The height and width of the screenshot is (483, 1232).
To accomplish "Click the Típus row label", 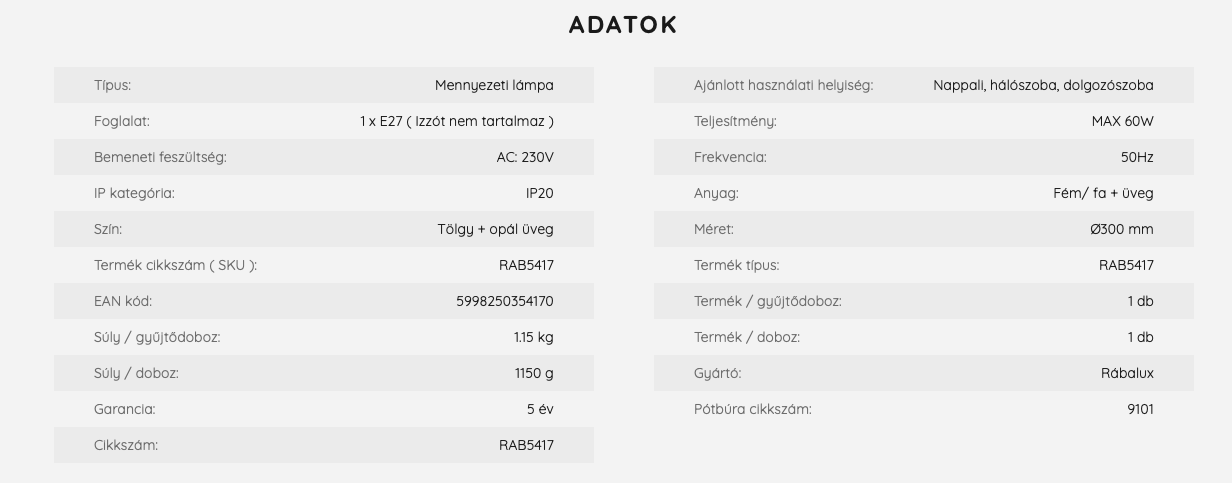I will click(112, 85).
